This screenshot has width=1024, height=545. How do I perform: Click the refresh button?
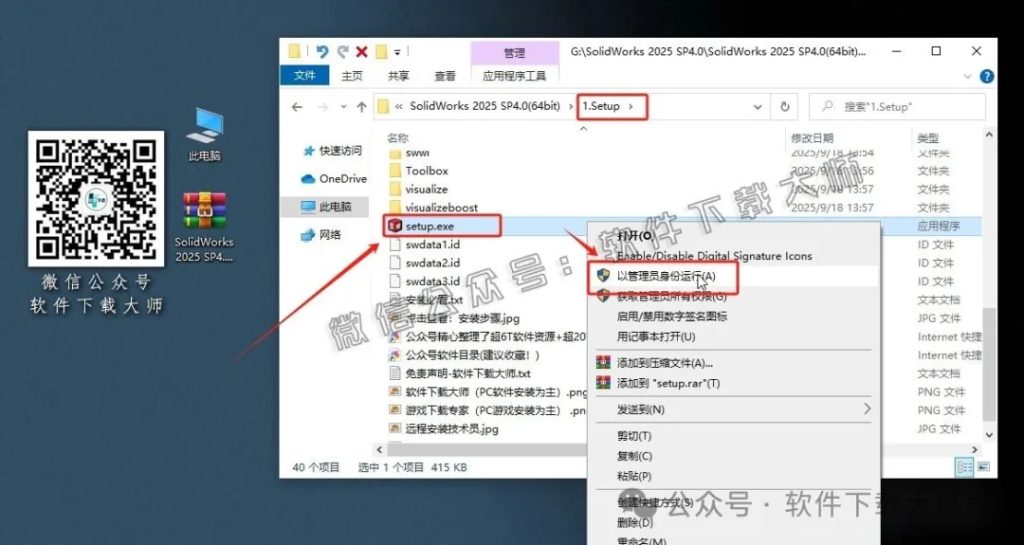[x=785, y=107]
